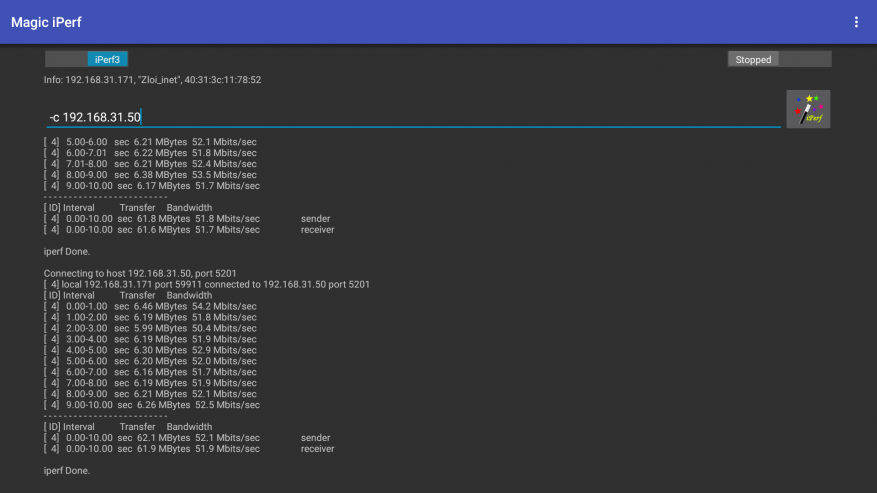Click the magic wand iPerf icon
Viewport: 877px width, 493px height.
(808, 109)
